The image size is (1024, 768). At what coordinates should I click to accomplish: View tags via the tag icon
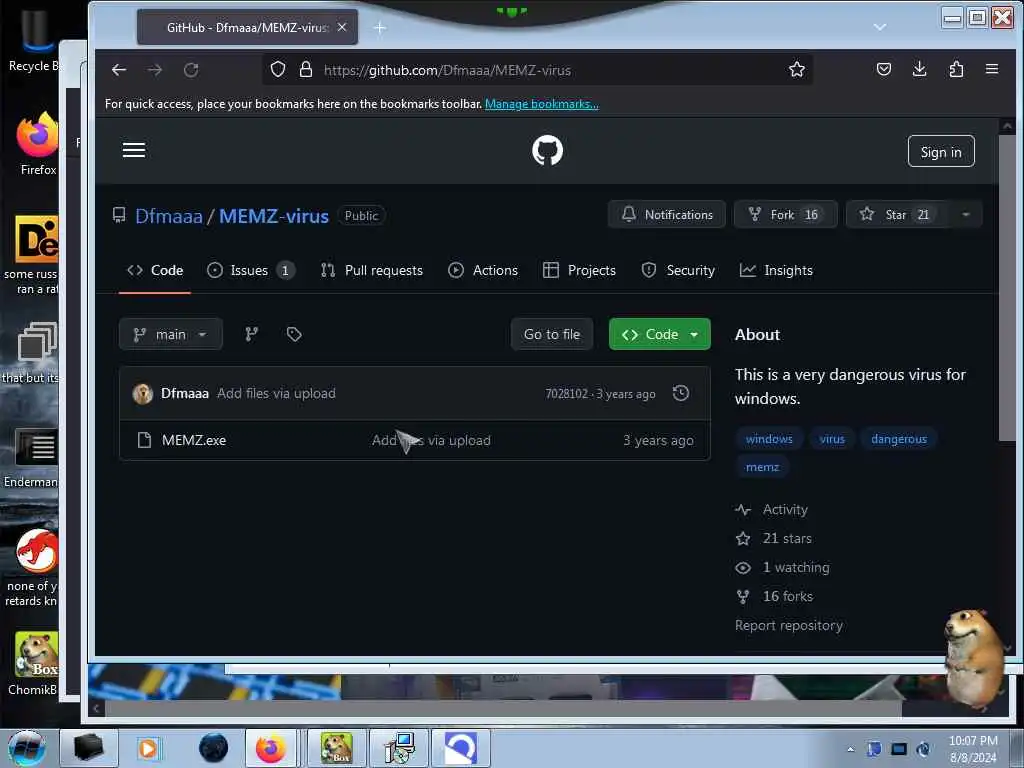point(294,334)
